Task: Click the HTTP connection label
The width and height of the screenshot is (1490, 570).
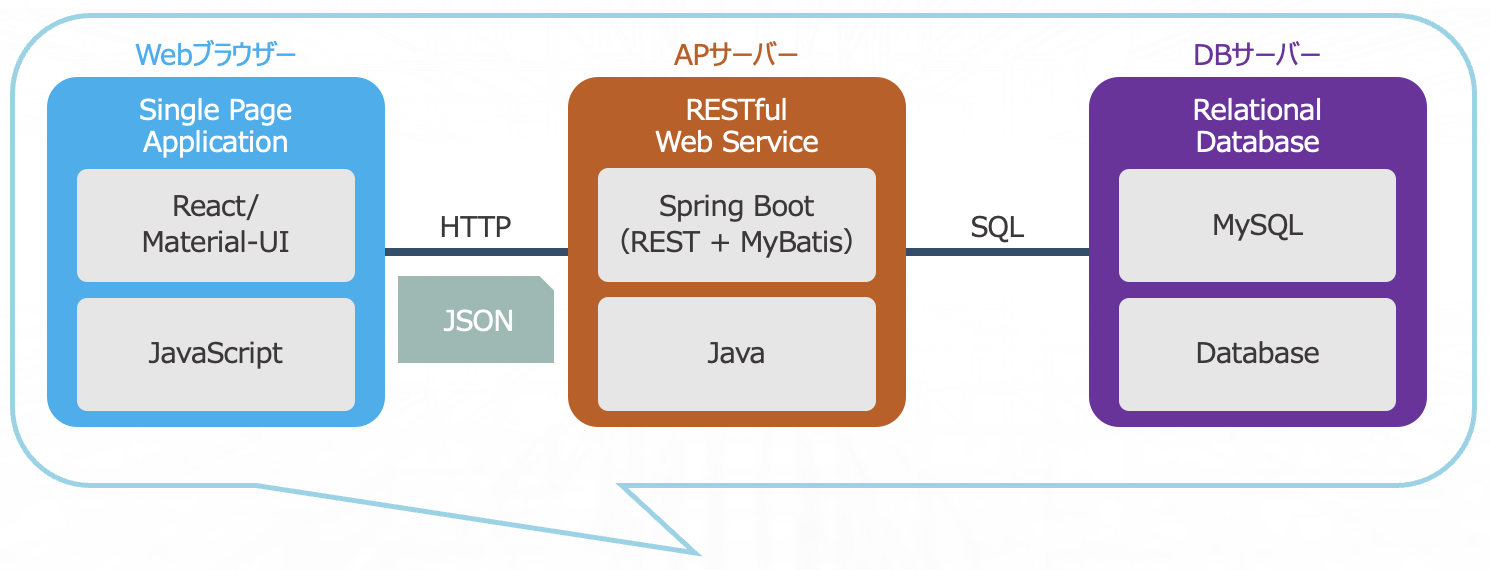Action: 476,227
